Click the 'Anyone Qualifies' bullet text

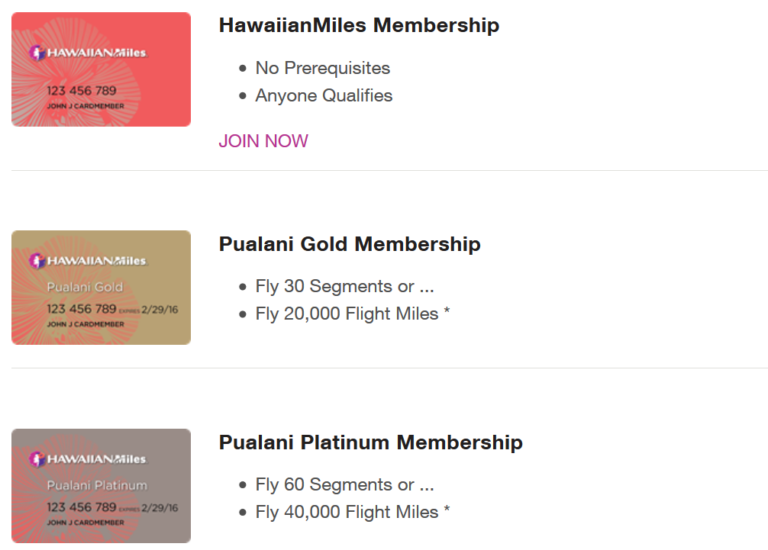tap(324, 96)
